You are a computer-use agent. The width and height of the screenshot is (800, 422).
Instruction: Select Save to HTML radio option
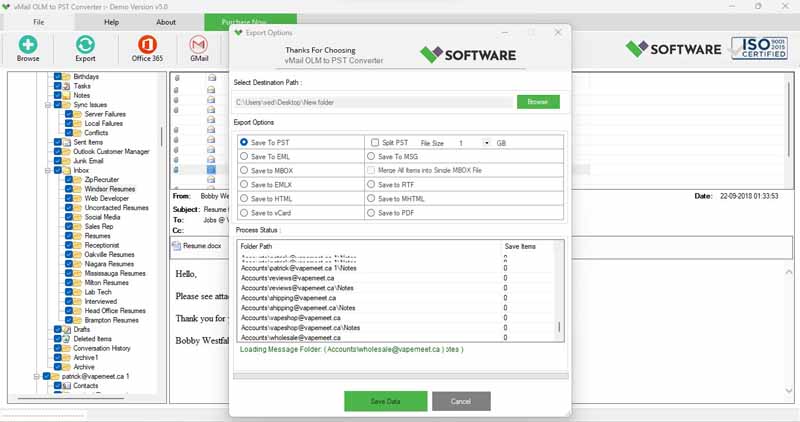pos(244,198)
